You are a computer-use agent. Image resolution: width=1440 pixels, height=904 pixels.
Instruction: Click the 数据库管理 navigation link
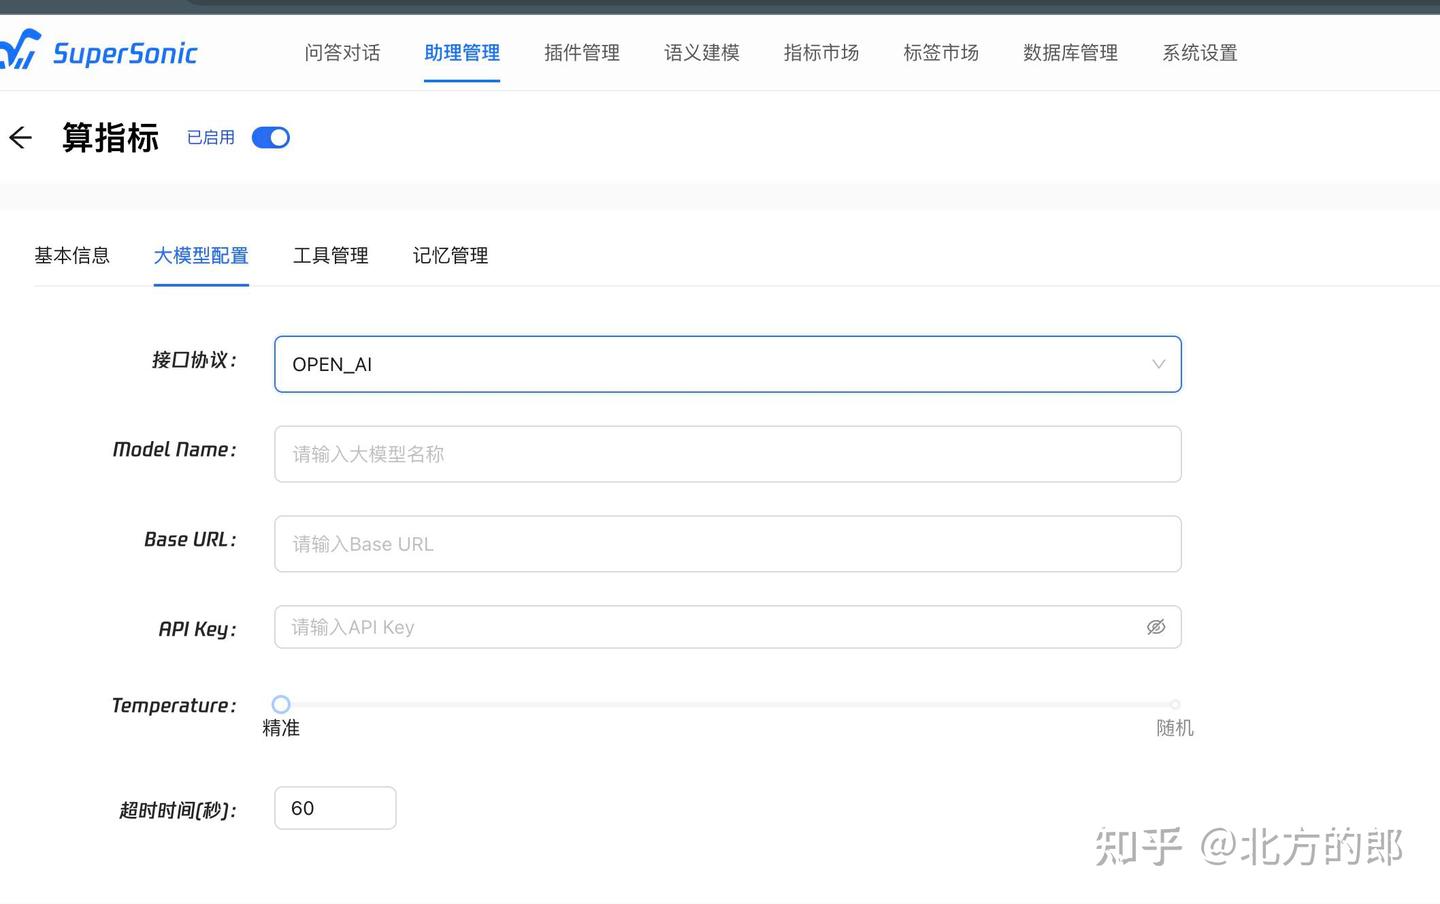click(1070, 53)
